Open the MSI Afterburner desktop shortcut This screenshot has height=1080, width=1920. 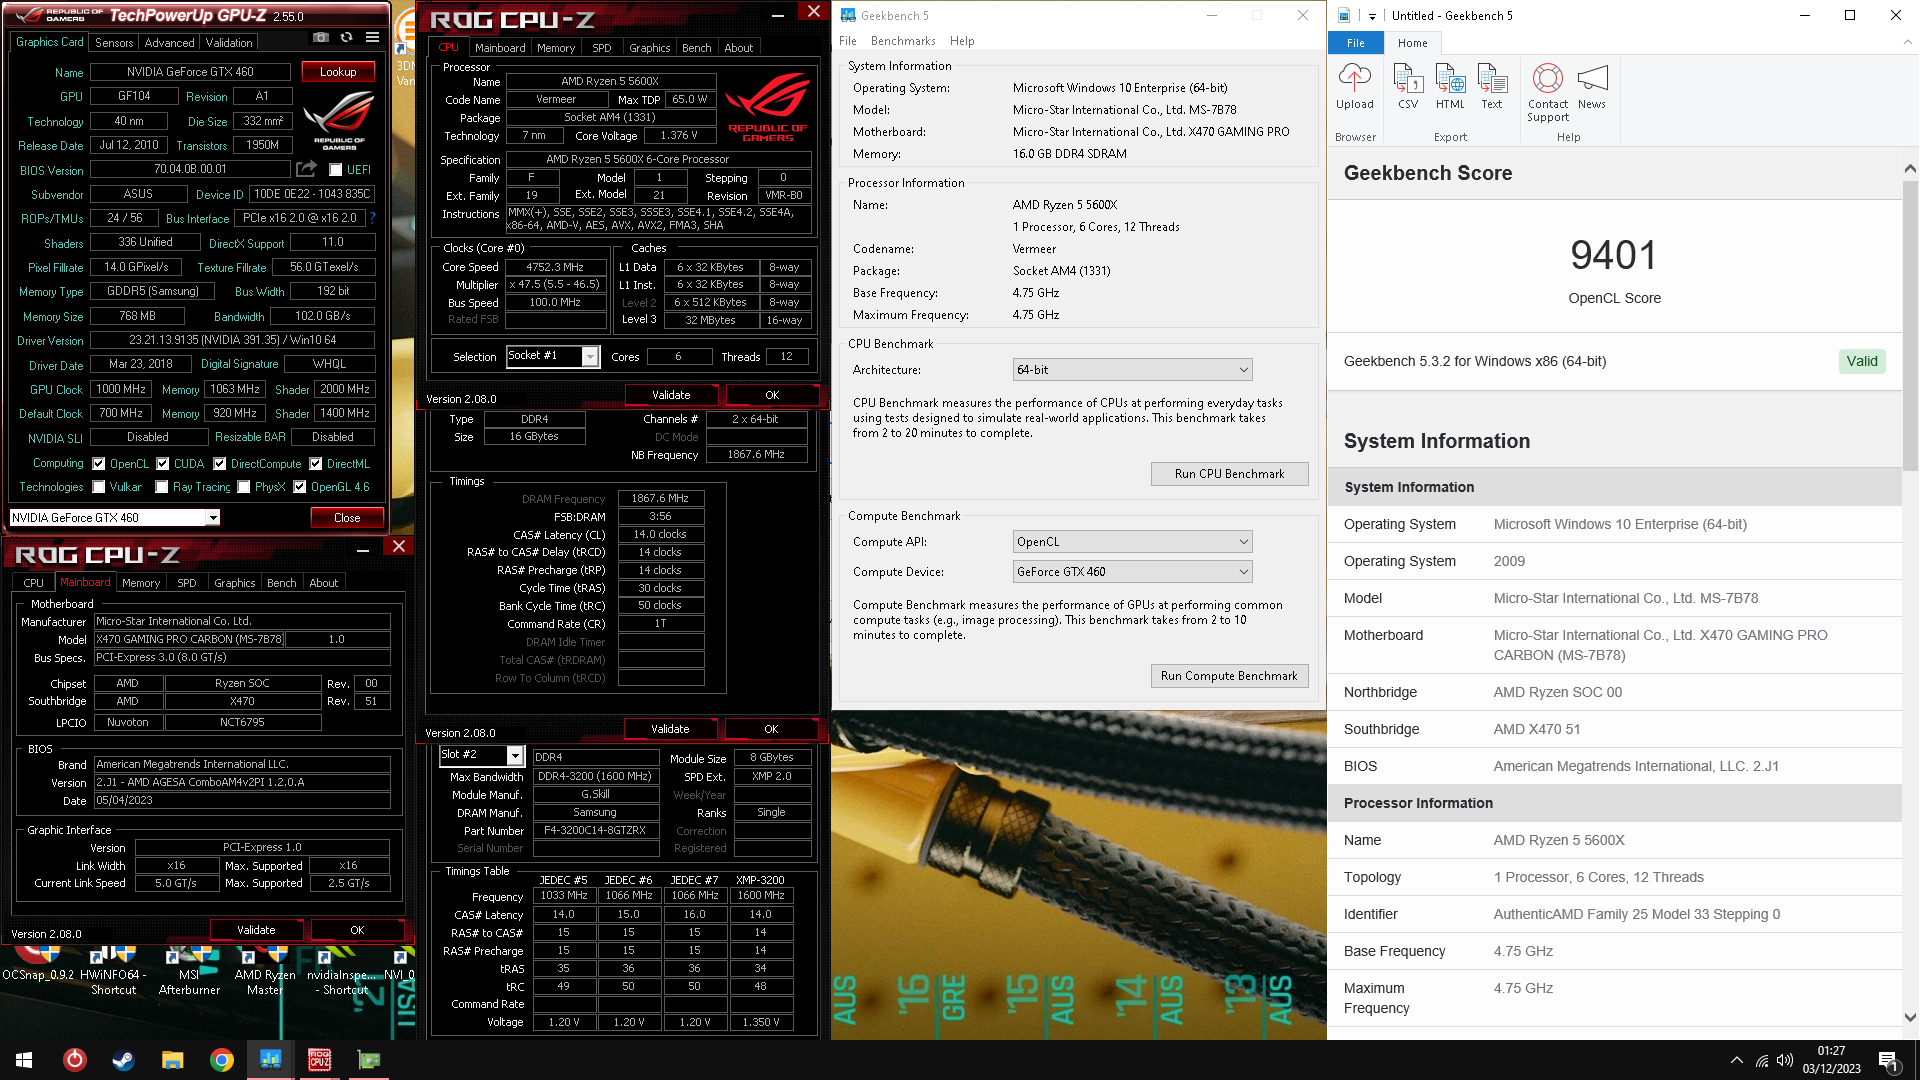189,970
